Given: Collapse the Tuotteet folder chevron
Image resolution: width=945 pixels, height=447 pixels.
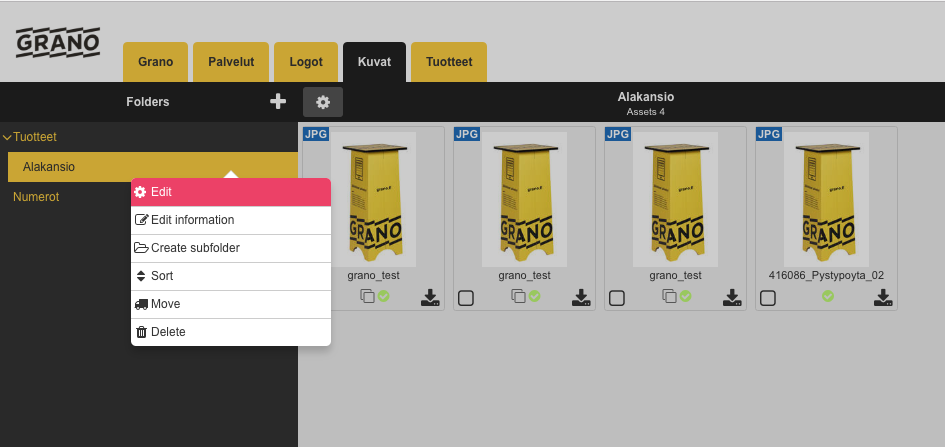Looking at the screenshot, I should click(7, 137).
